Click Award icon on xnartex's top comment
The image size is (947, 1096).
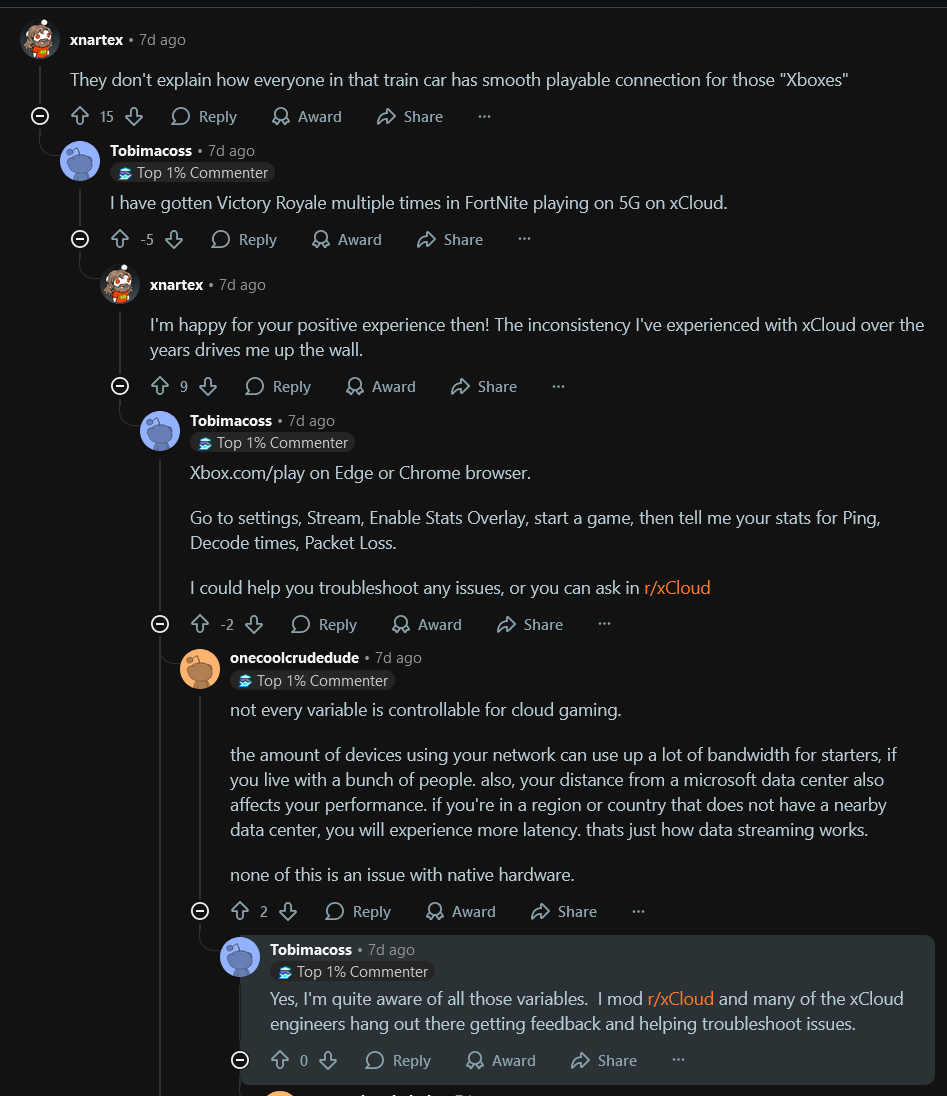[x=307, y=117]
